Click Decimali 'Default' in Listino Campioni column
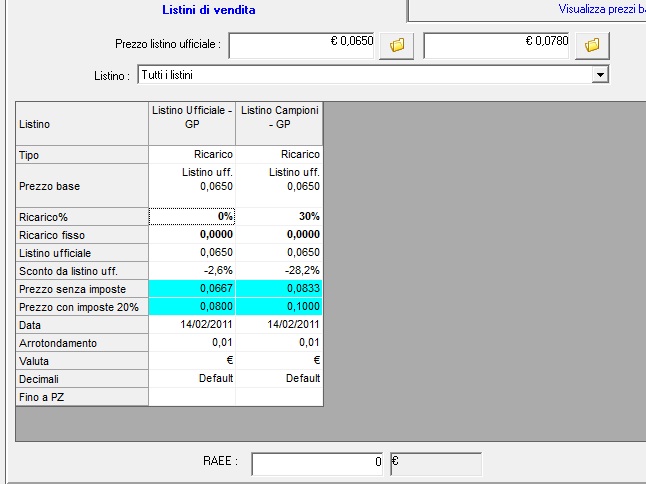This screenshot has width=646, height=484. (279, 379)
